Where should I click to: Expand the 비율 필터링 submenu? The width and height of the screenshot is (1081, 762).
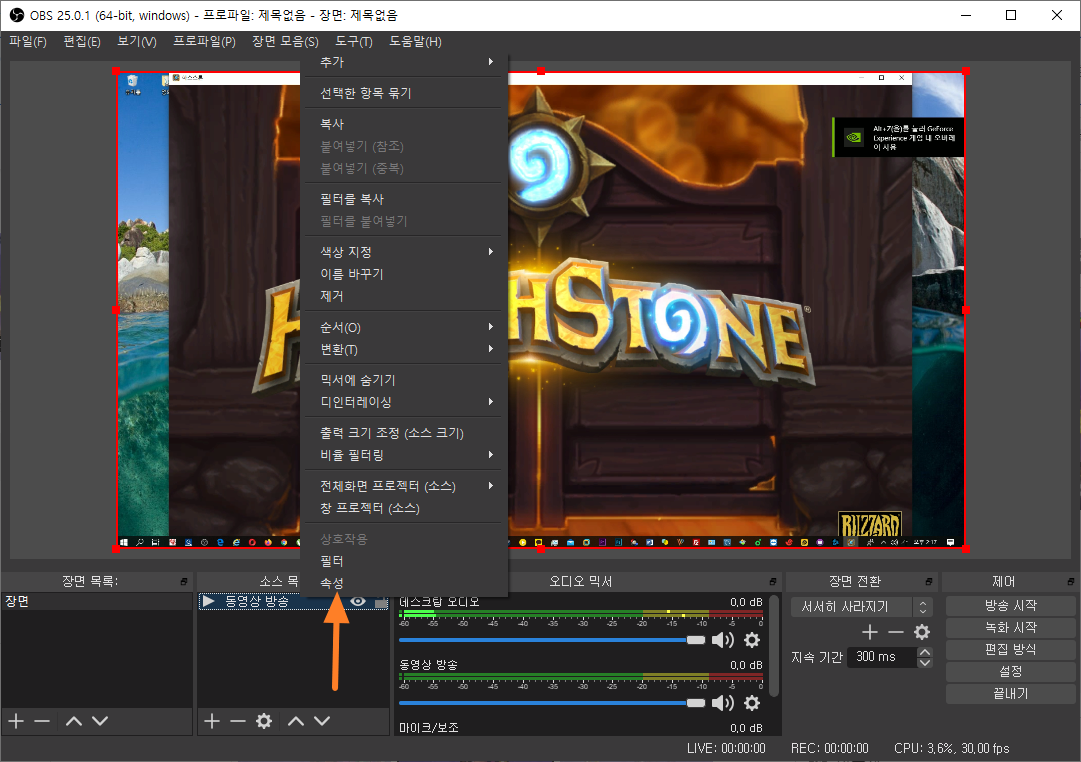406,454
